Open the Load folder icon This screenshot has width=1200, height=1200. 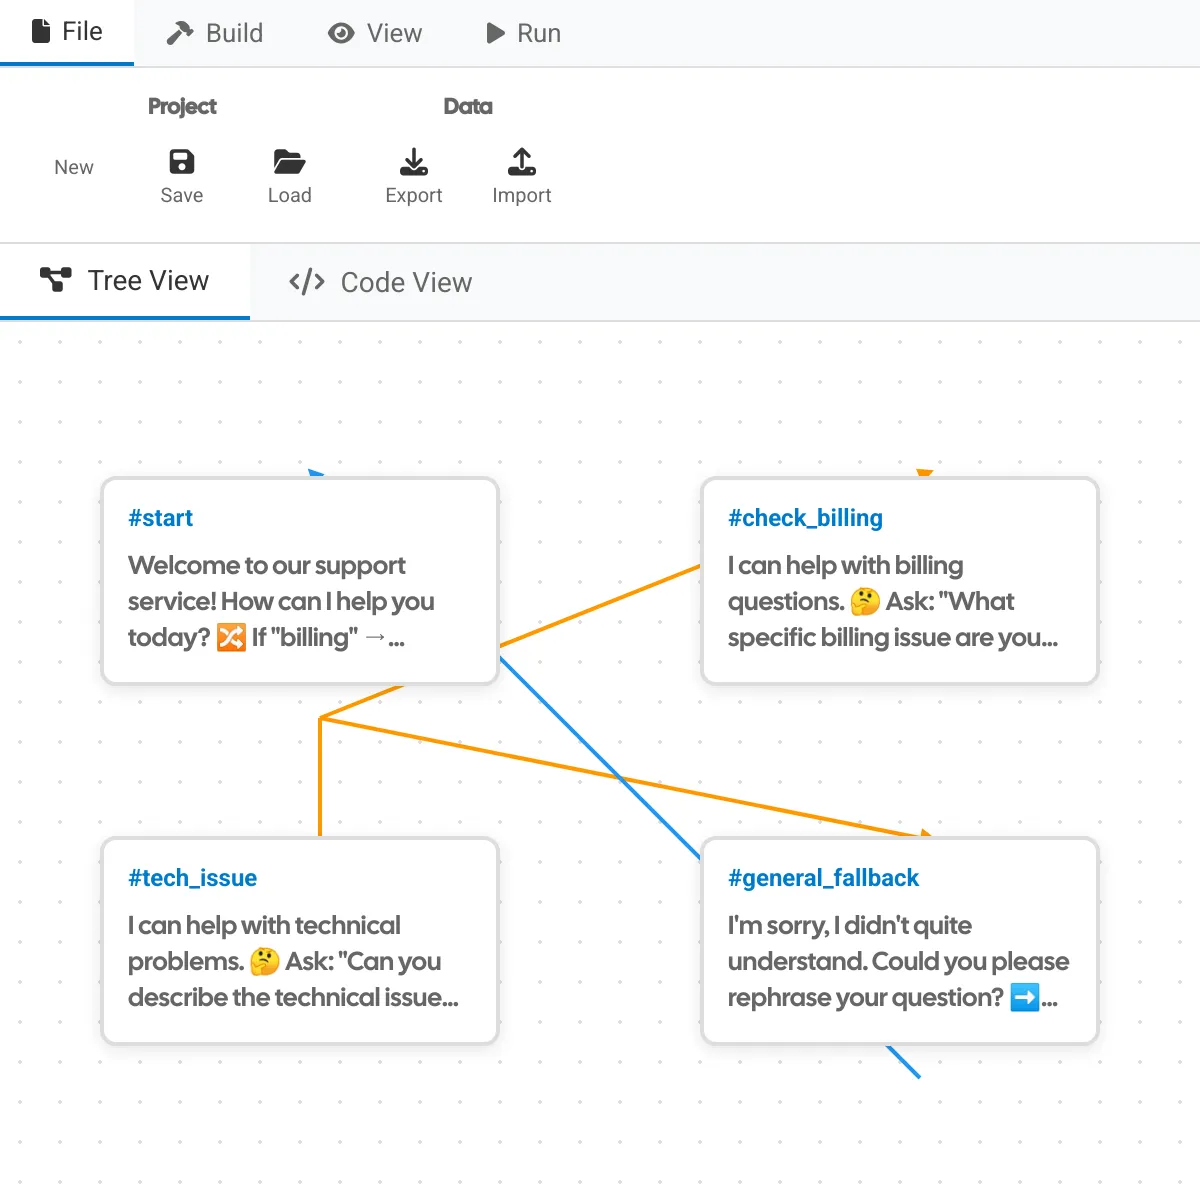coord(289,162)
